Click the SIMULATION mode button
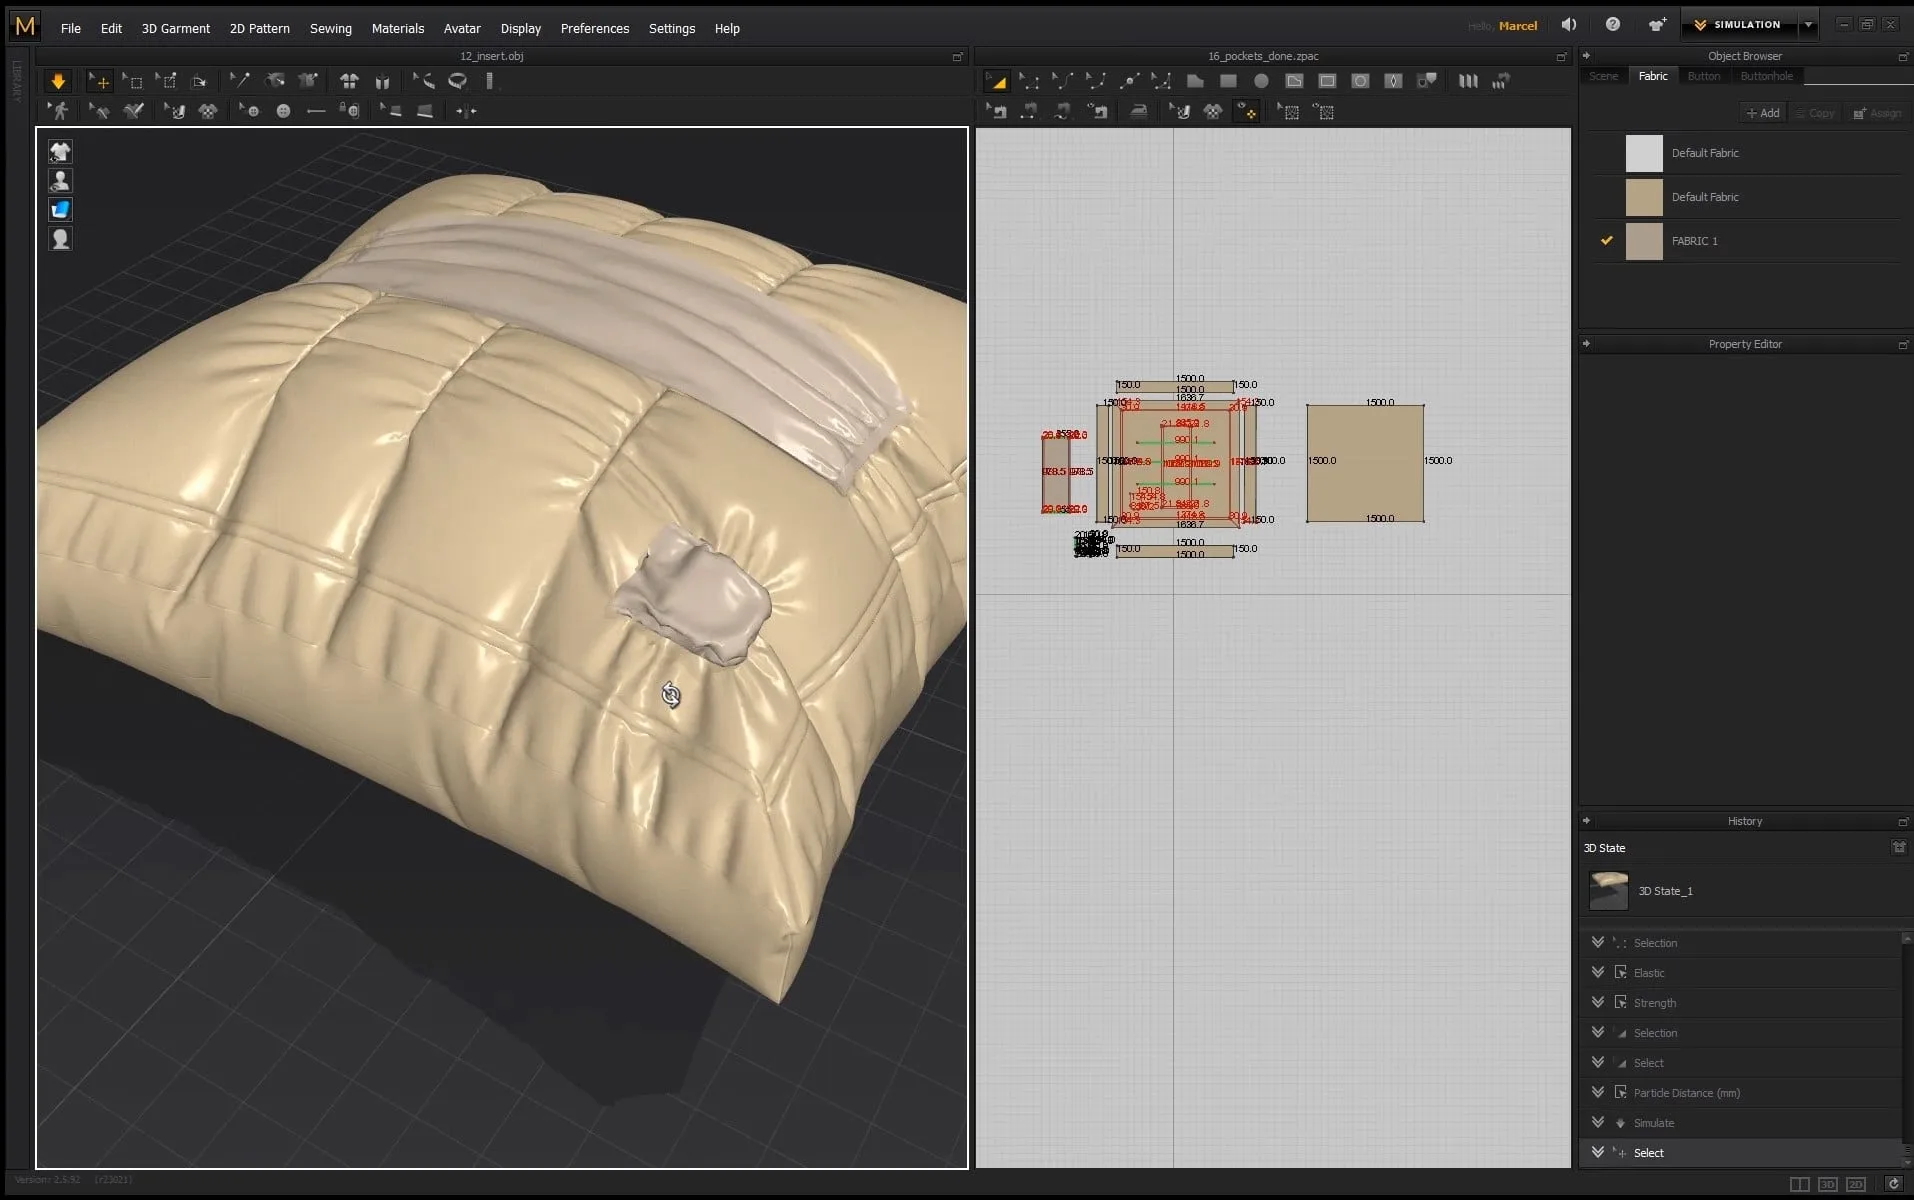Image resolution: width=1914 pixels, height=1200 pixels. (1738, 25)
